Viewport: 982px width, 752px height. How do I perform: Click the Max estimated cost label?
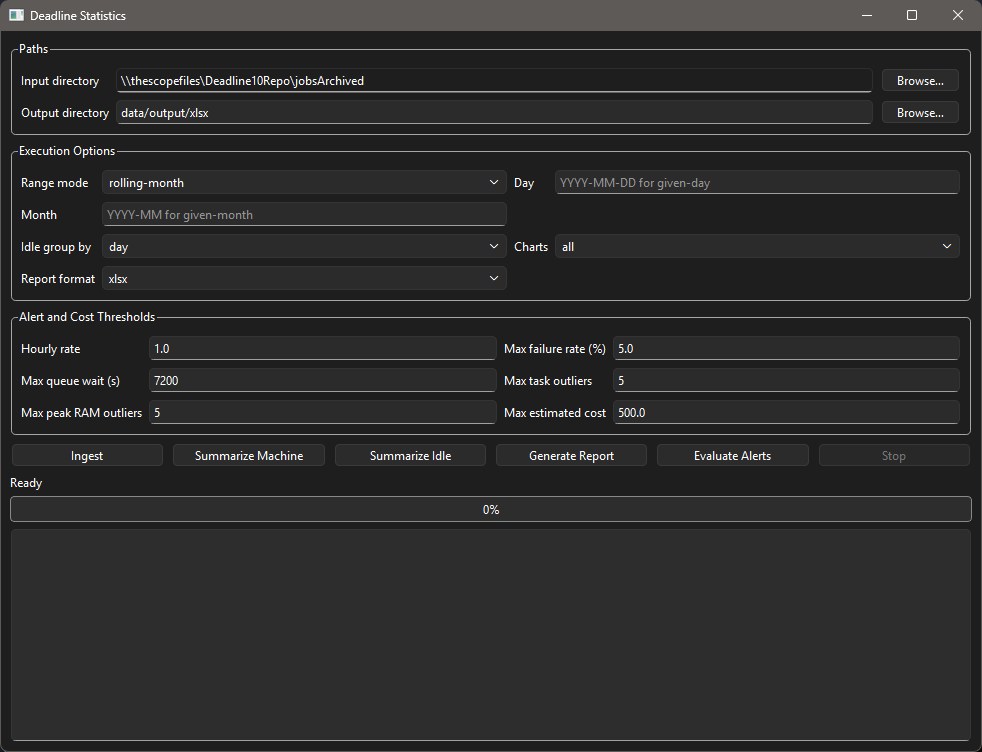tap(555, 412)
